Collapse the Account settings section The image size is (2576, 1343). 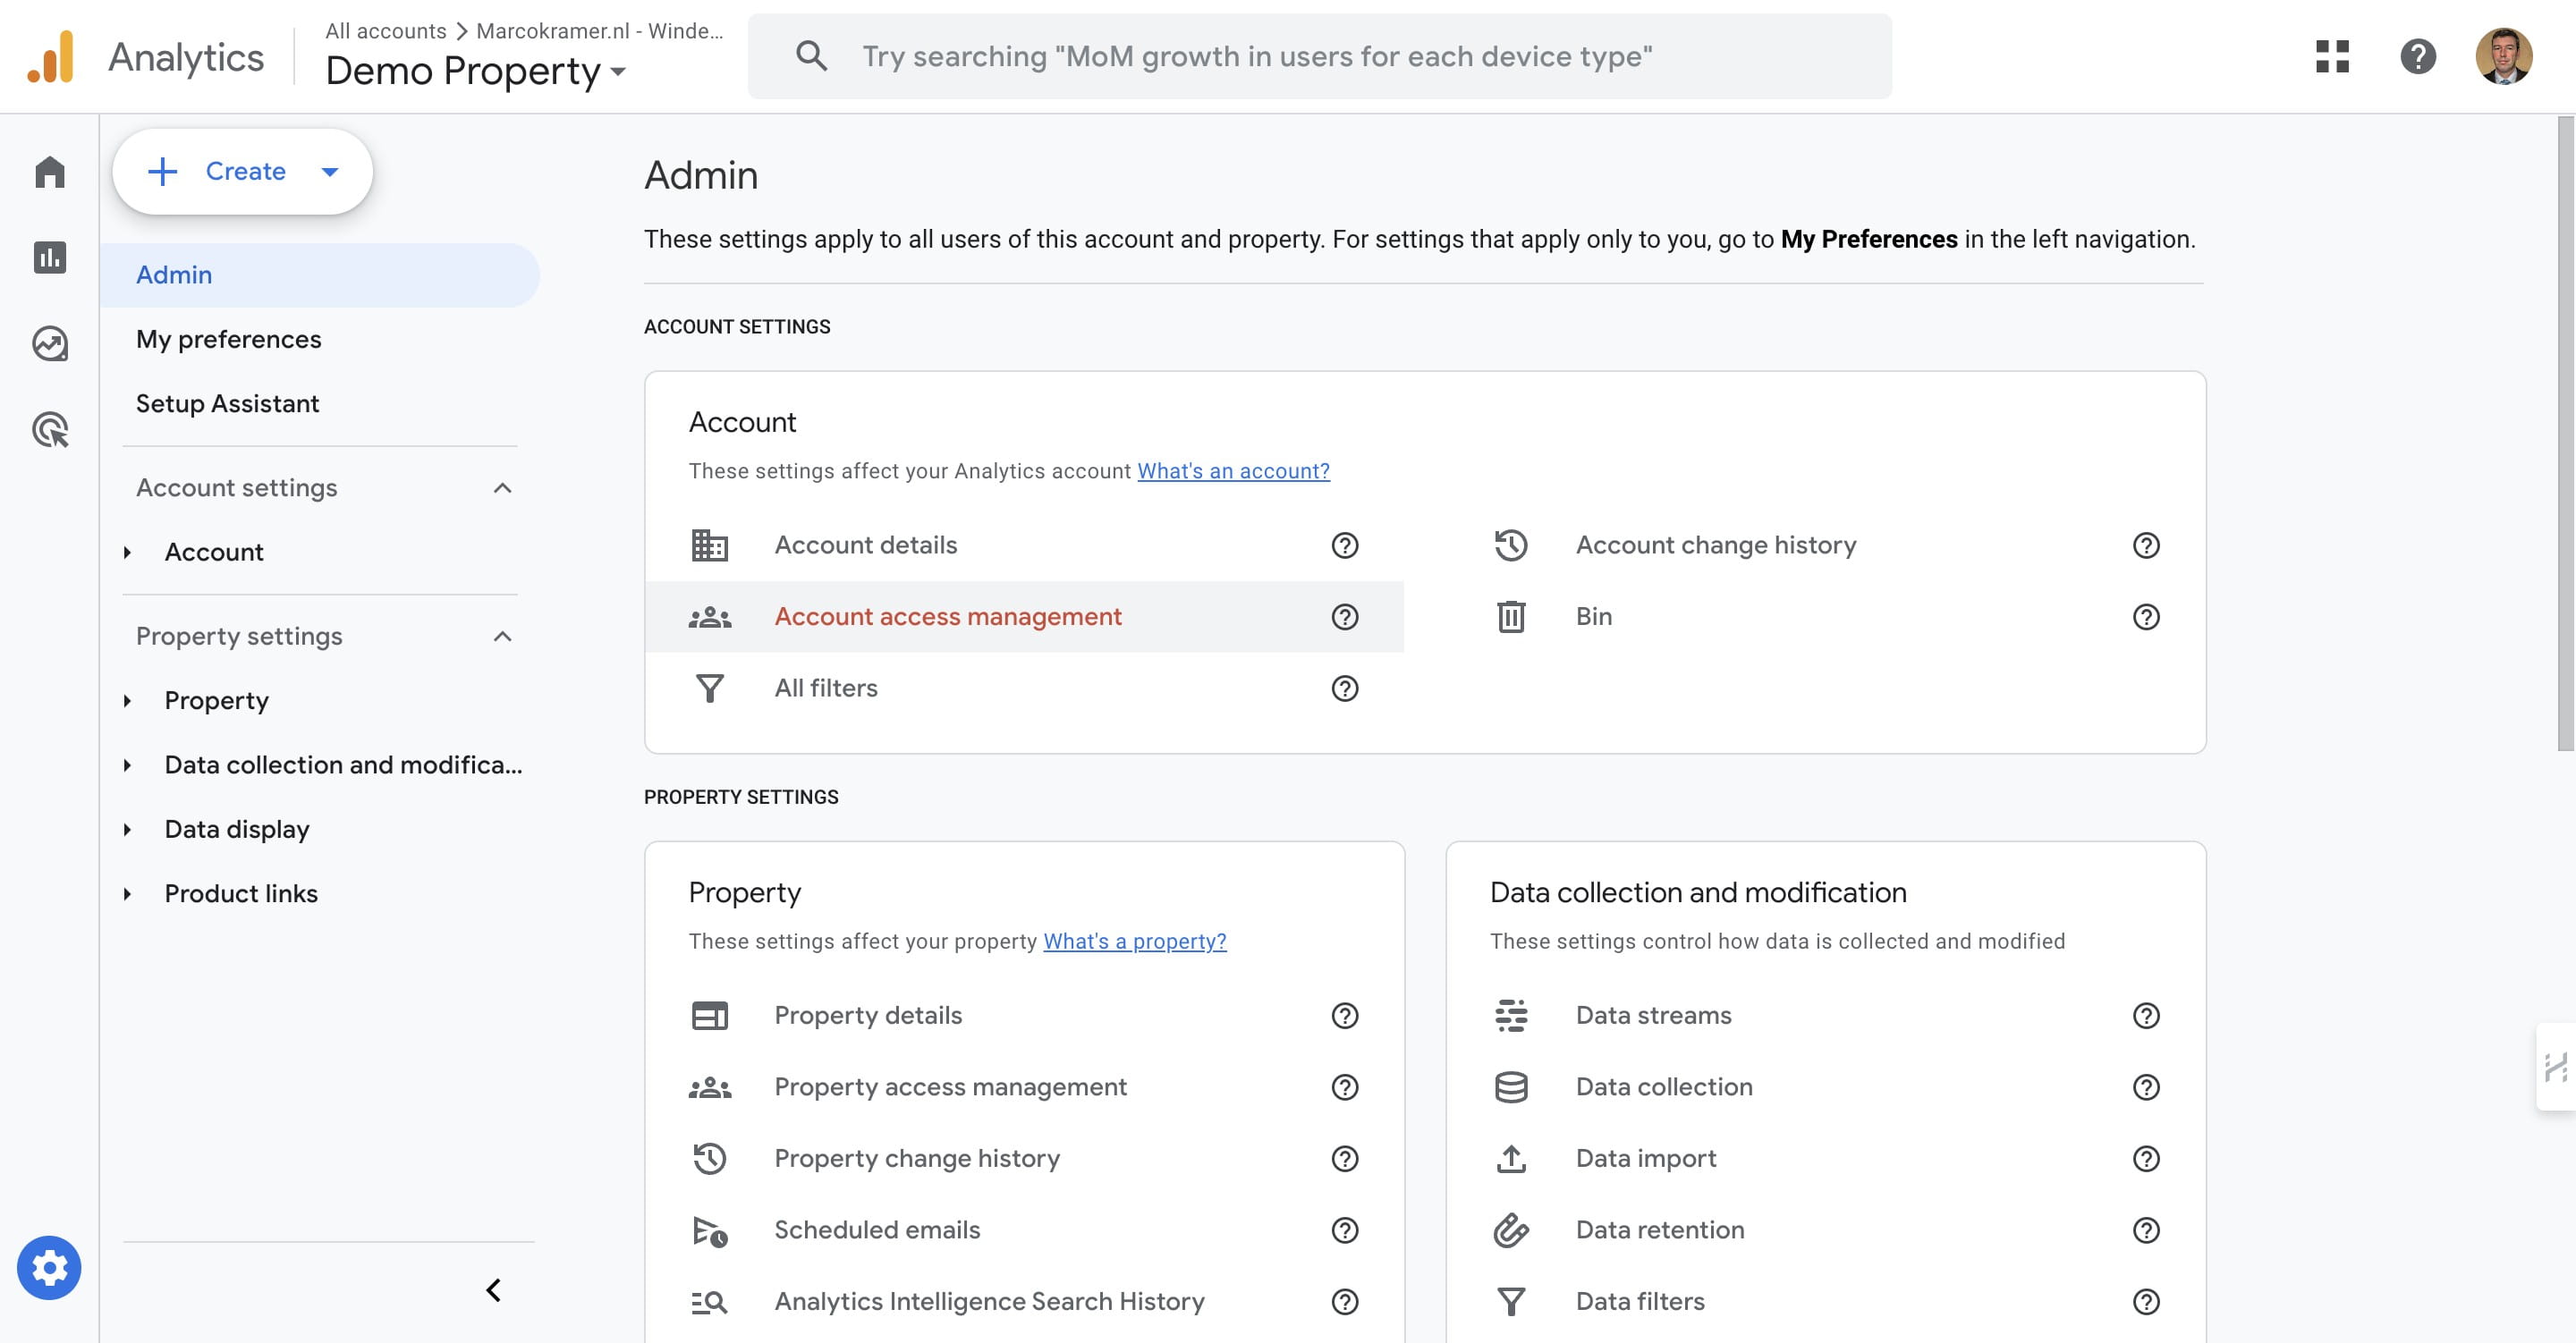point(503,488)
